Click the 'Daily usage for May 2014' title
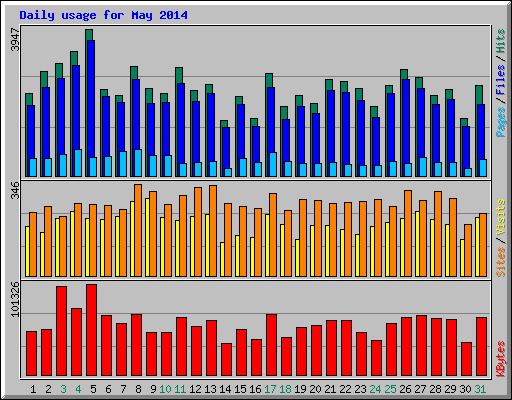 tap(103, 15)
